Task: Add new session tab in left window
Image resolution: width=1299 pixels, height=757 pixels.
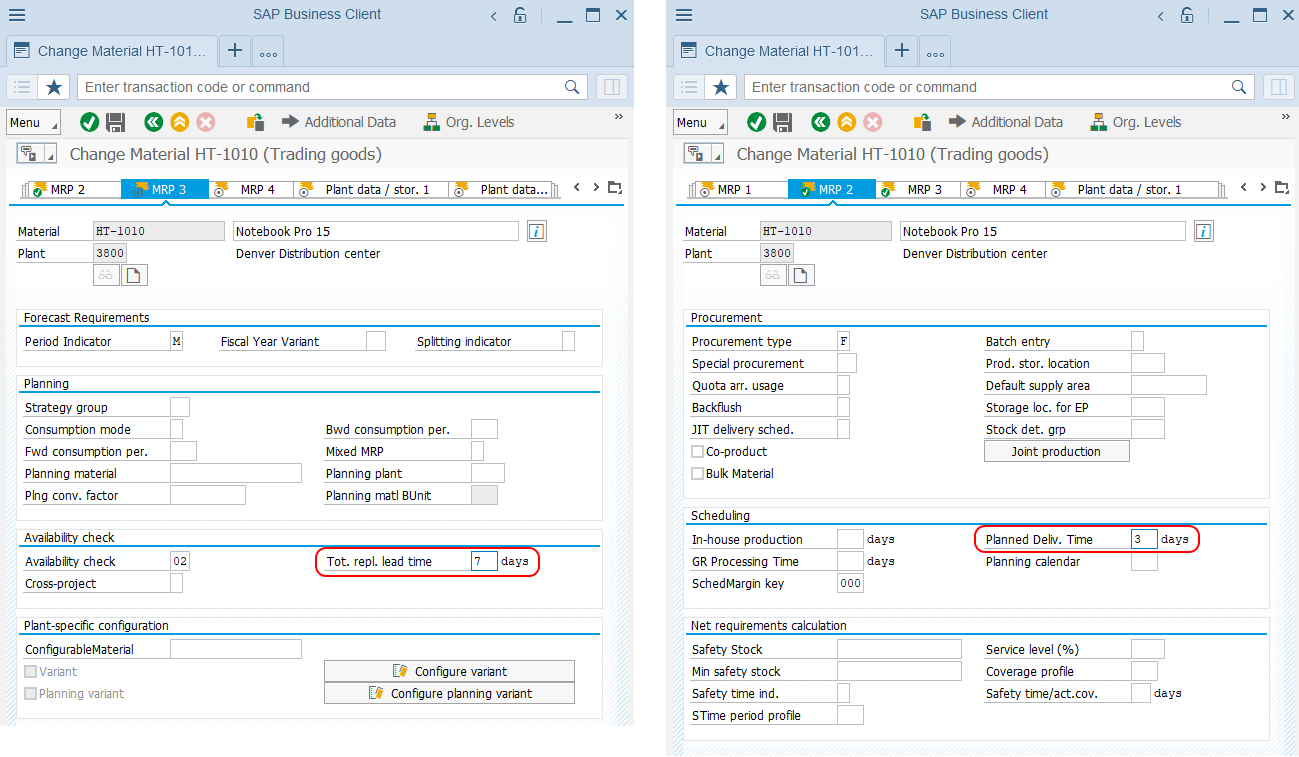Action: tap(234, 50)
